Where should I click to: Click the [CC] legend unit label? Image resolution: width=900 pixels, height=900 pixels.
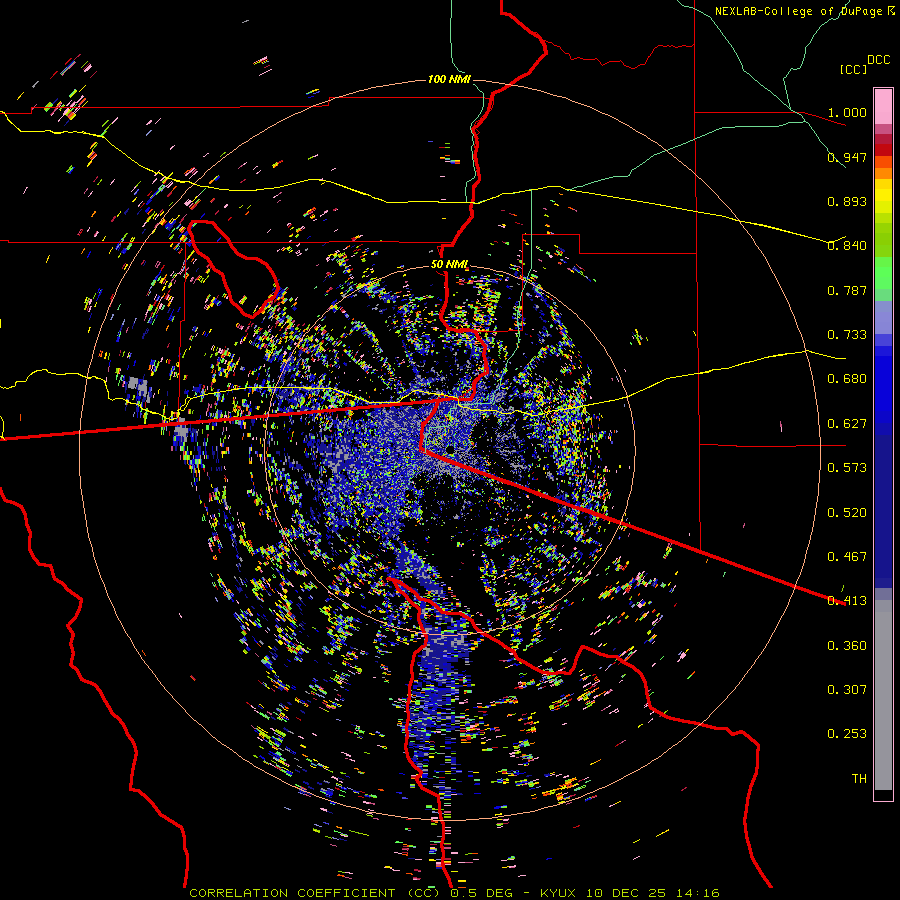point(853,69)
